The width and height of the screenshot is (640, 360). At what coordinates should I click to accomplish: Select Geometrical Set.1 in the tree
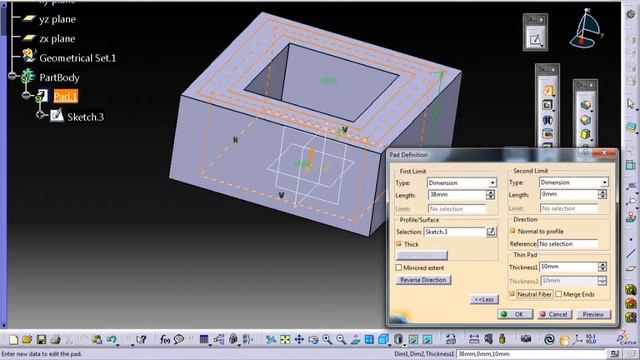[78, 58]
